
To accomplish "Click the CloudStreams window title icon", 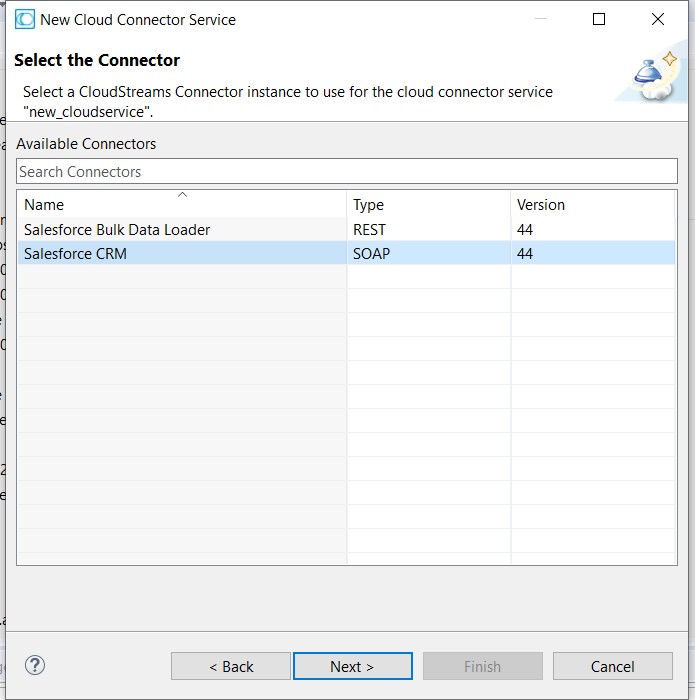I will pos(25,20).
